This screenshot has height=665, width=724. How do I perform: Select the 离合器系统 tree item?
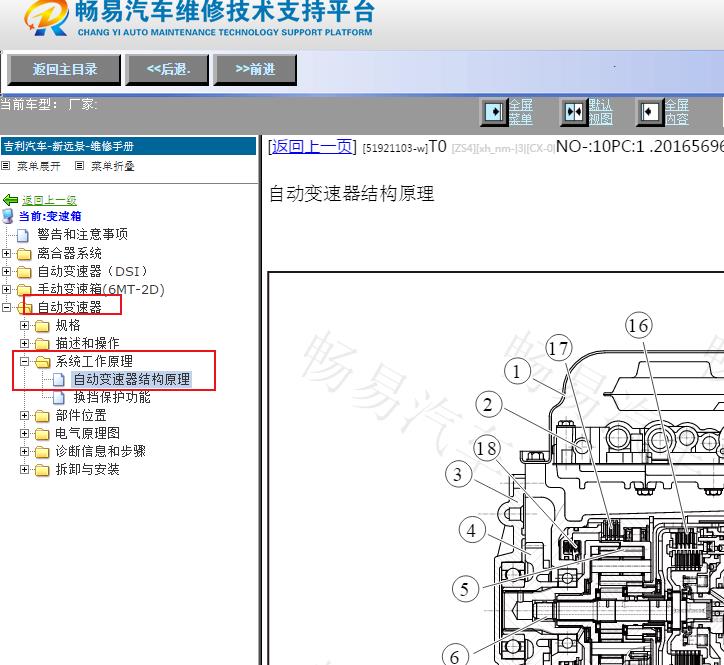tap(69, 253)
